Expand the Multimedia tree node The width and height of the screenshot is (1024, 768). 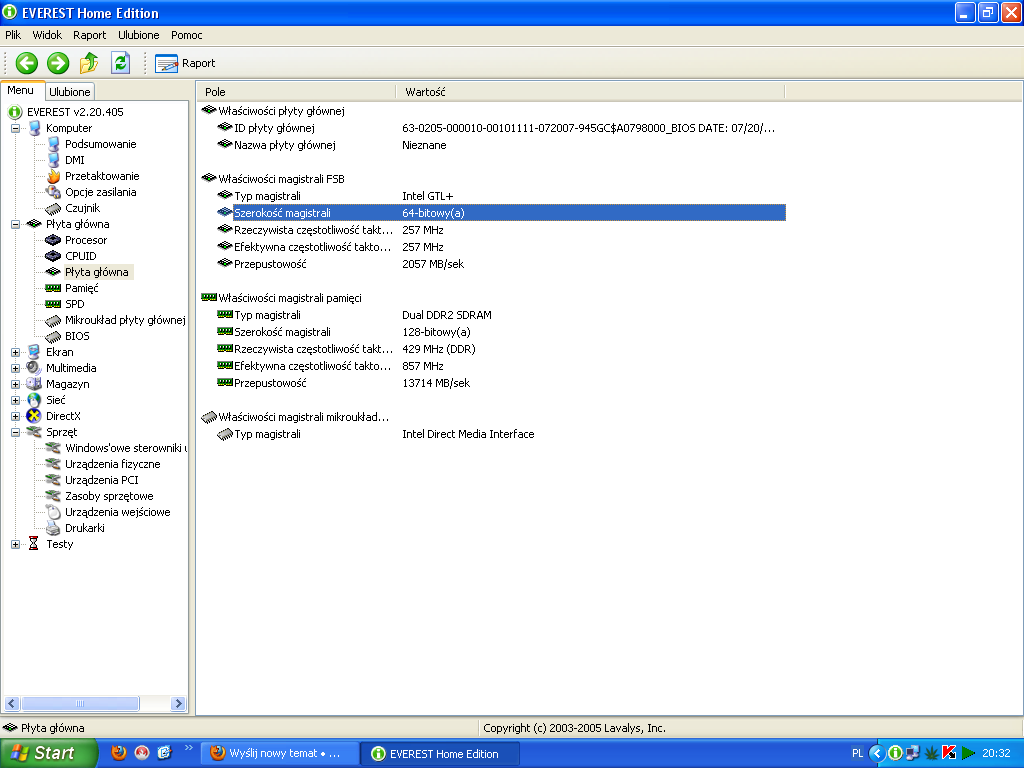[x=15, y=368]
